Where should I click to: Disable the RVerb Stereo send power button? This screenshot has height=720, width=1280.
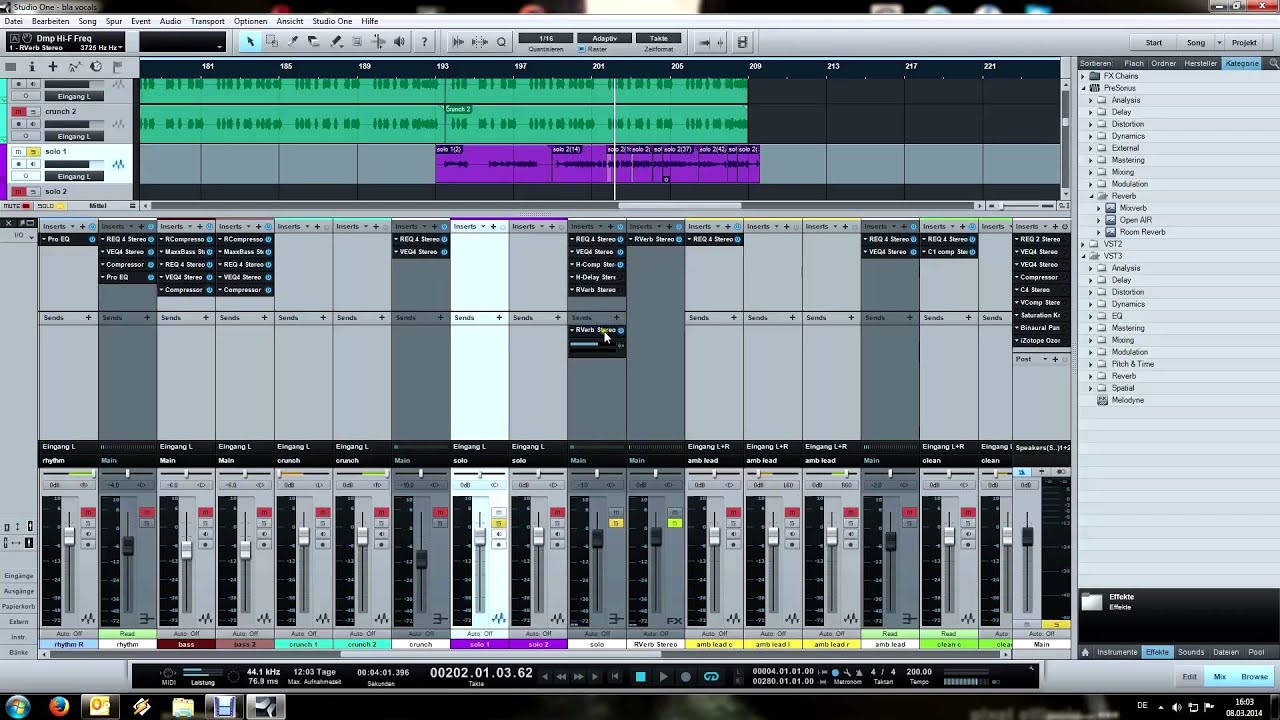coord(621,330)
